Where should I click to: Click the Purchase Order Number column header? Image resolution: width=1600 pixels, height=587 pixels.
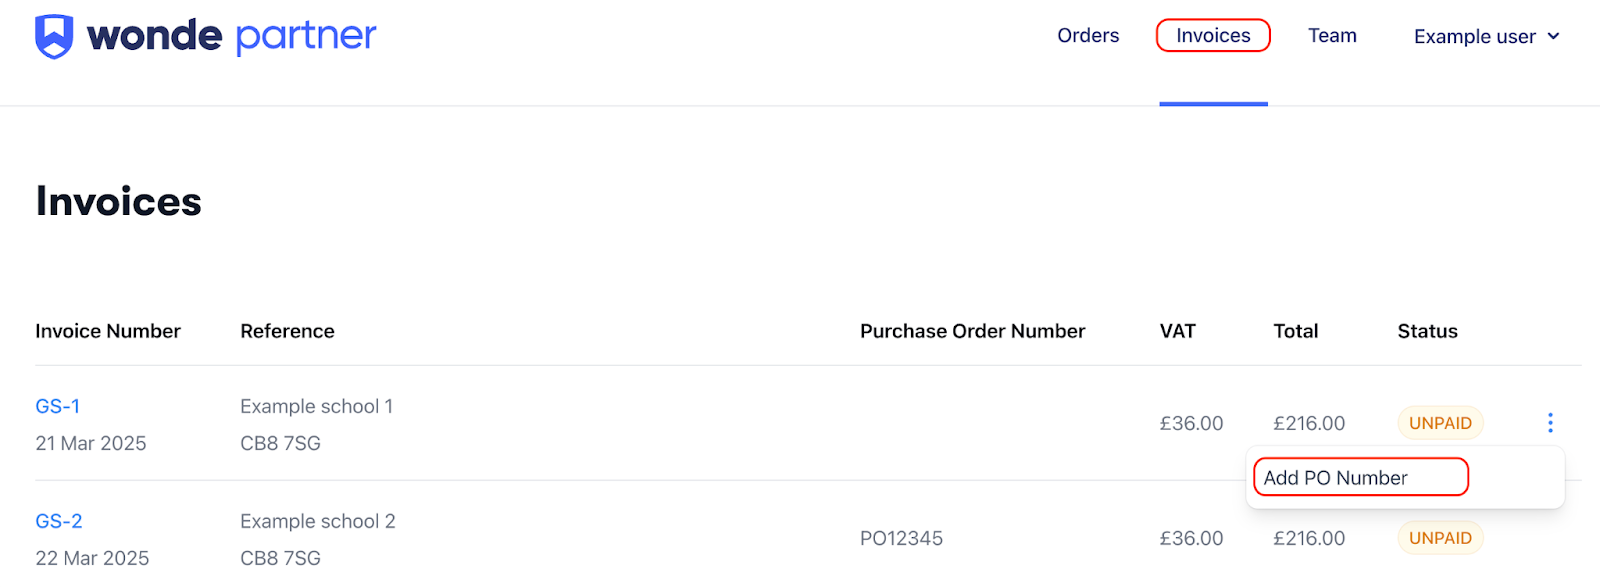[x=972, y=330]
